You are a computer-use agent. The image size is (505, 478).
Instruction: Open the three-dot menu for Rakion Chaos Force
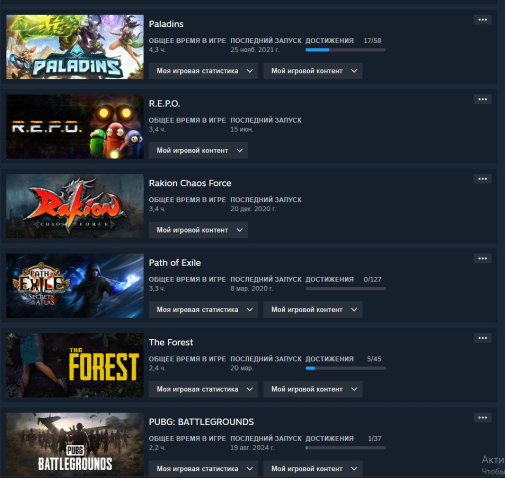pyautogui.click(x=482, y=179)
